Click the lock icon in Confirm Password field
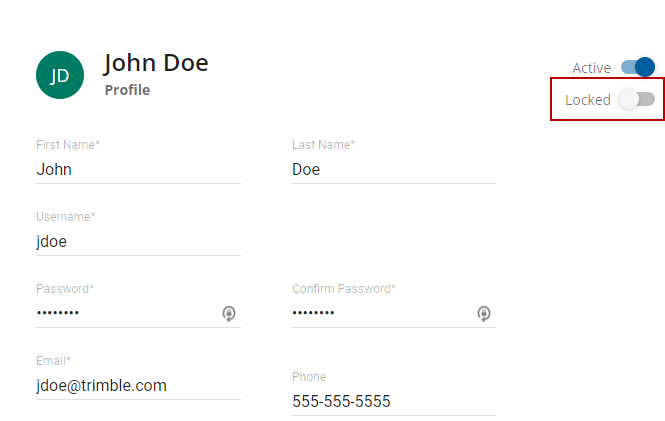The height and width of the screenshot is (421, 665). coord(484,314)
